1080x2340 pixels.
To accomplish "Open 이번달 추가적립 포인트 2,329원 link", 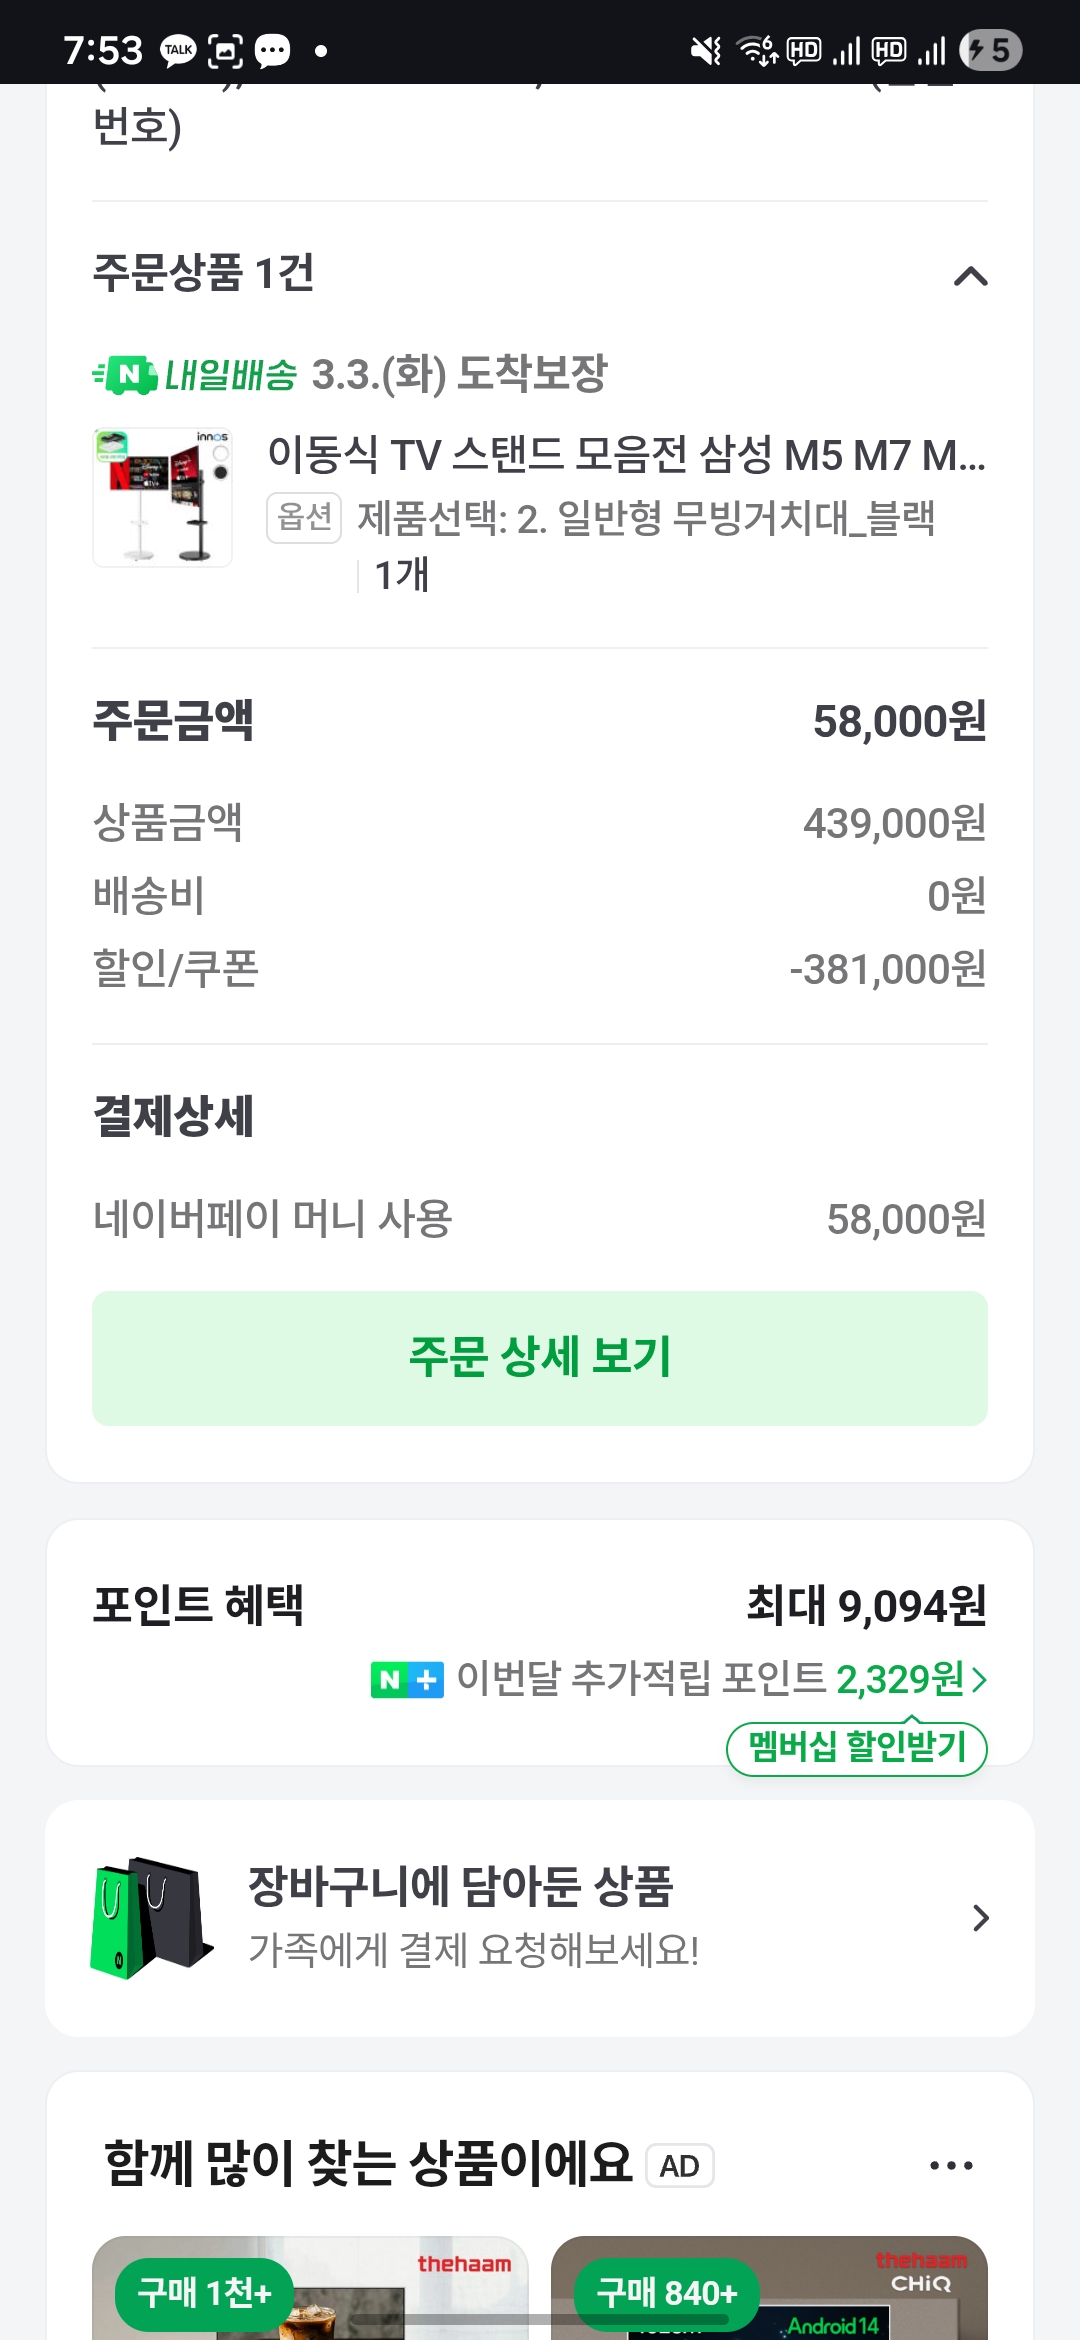I will 710,1679.
